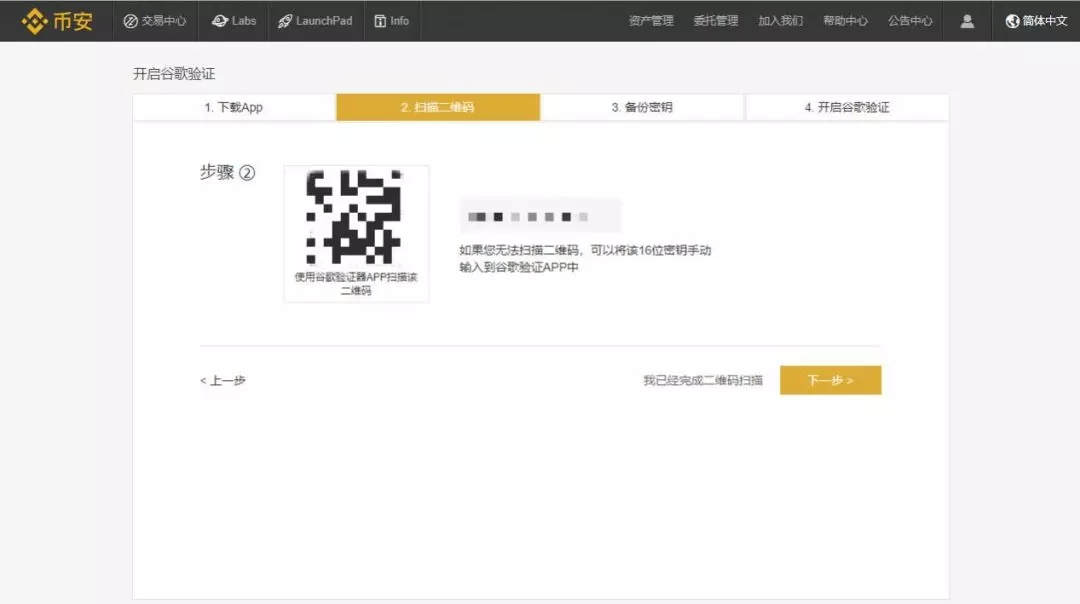Select step tab 1. 下载App

tap(234, 107)
